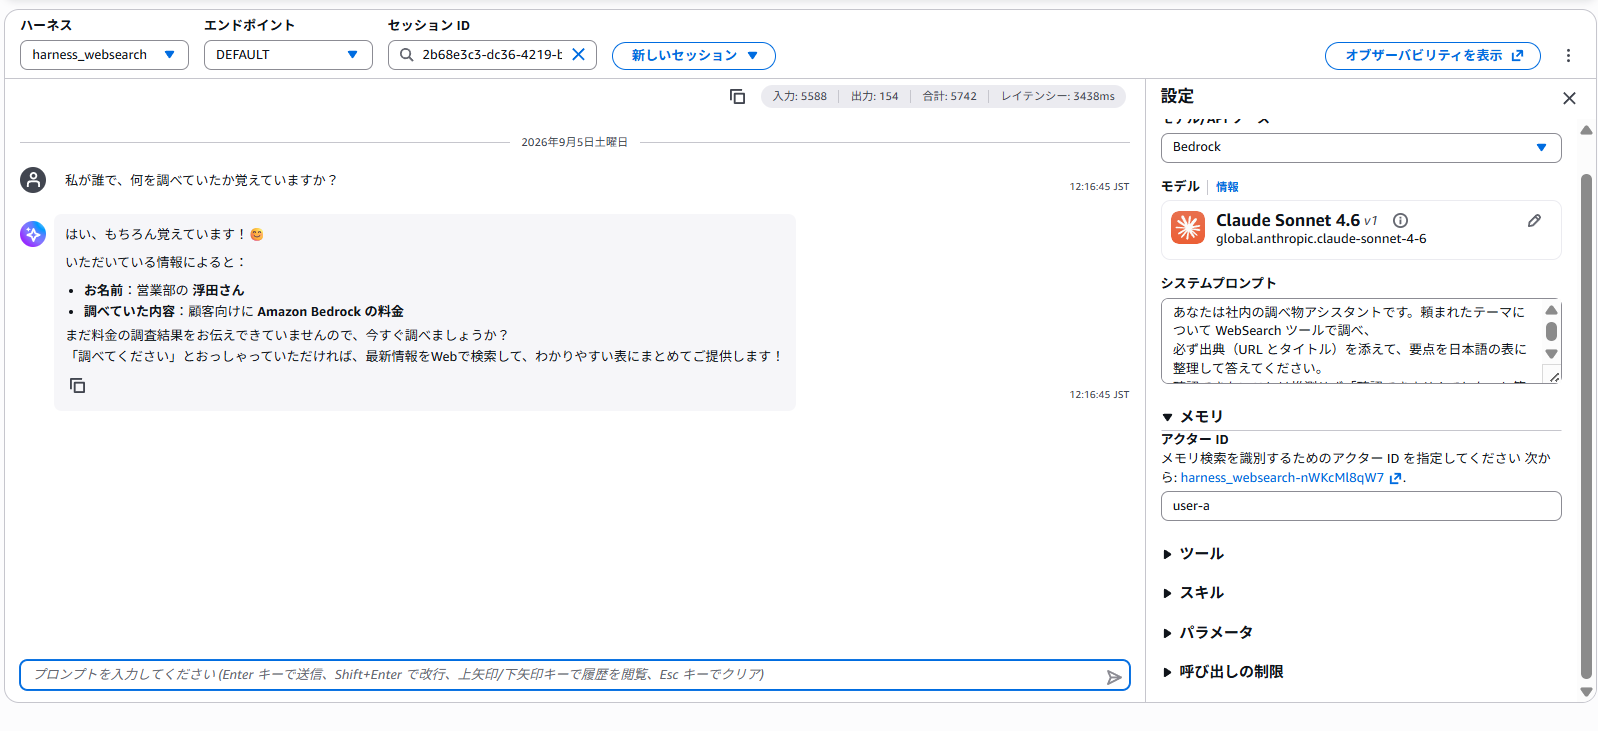The height and width of the screenshot is (731, 1598).
Task: Click the はい、もちろん覚えています！ line
Action: tap(164, 234)
